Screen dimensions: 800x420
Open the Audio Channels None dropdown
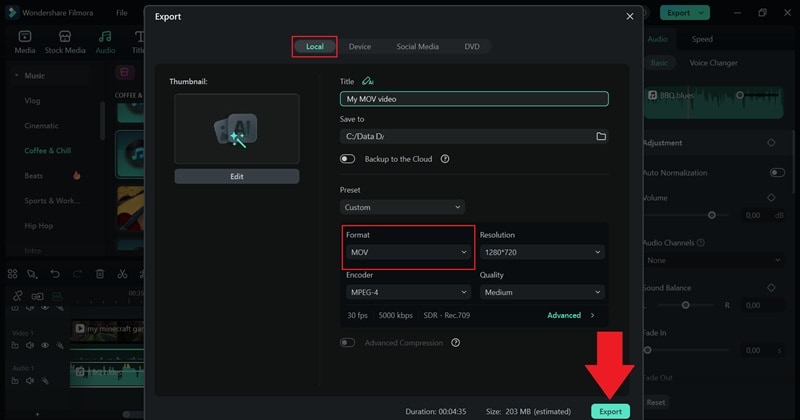click(712, 260)
